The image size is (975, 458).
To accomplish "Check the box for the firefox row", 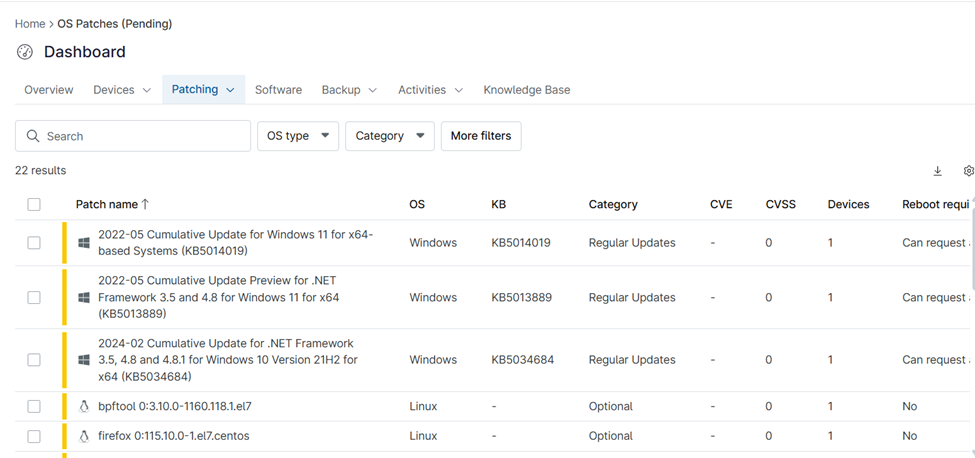I will tap(34, 436).
